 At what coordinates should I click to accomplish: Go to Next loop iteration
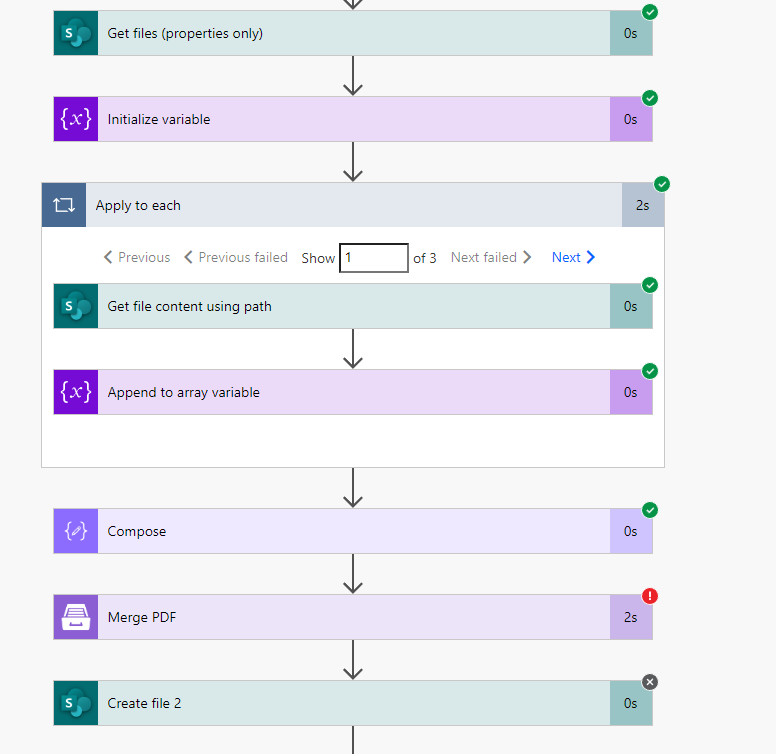(x=573, y=257)
